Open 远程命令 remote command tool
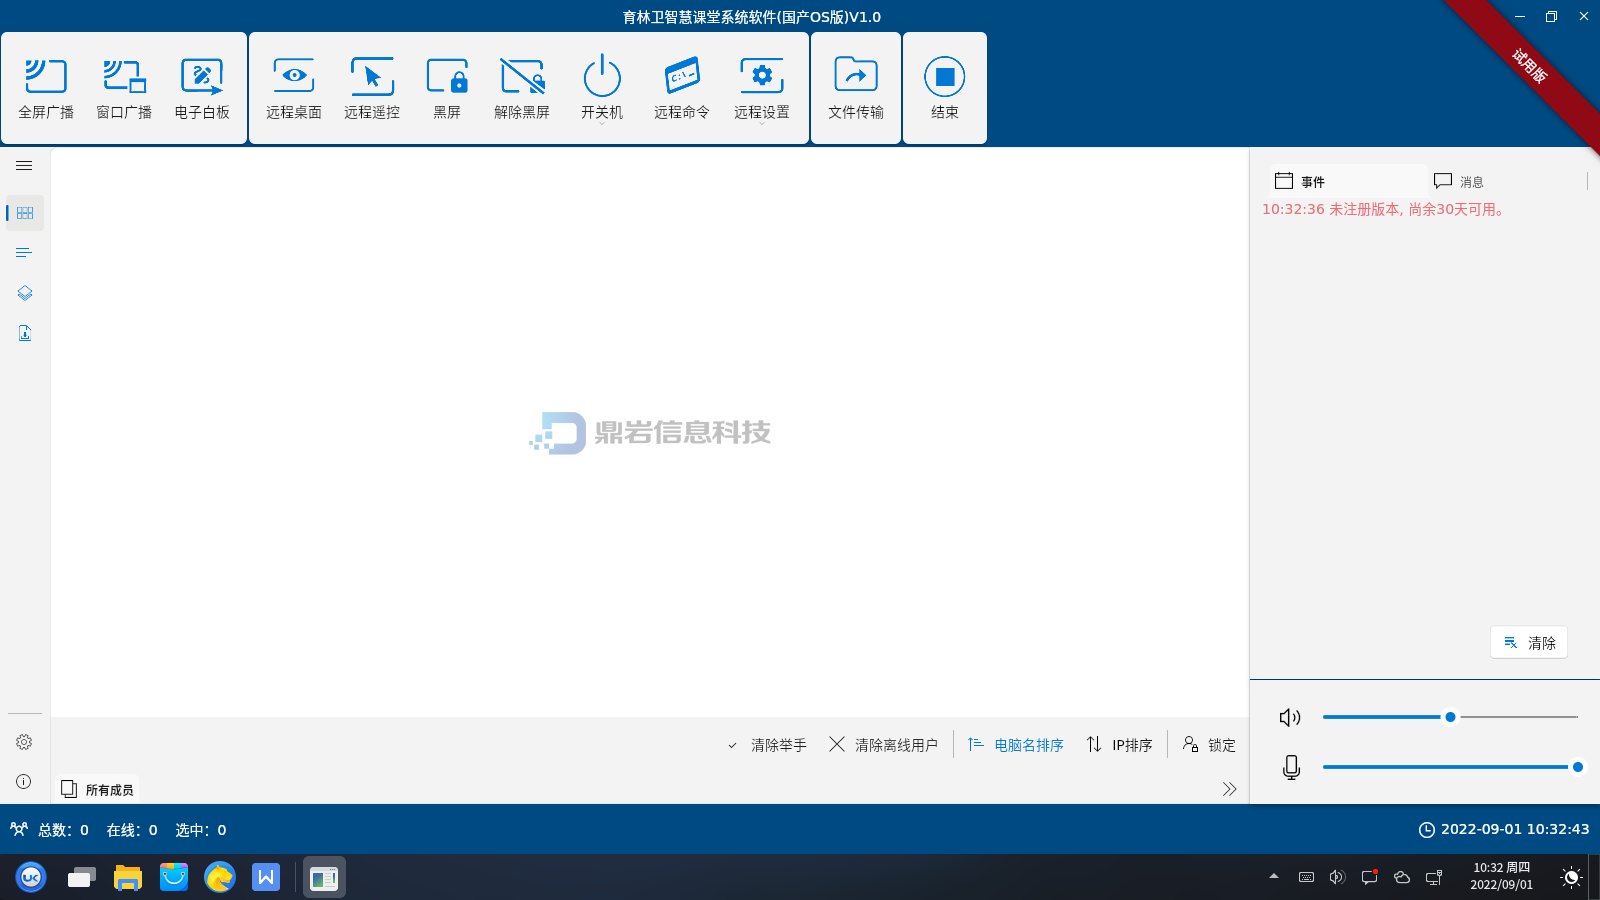Image resolution: width=1600 pixels, height=900 pixels. pos(682,88)
